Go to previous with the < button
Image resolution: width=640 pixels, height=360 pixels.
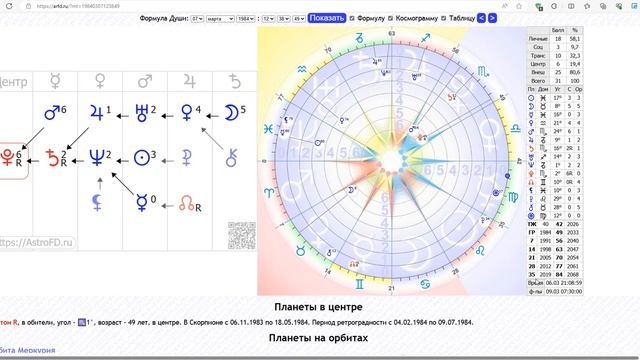(x=482, y=18)
